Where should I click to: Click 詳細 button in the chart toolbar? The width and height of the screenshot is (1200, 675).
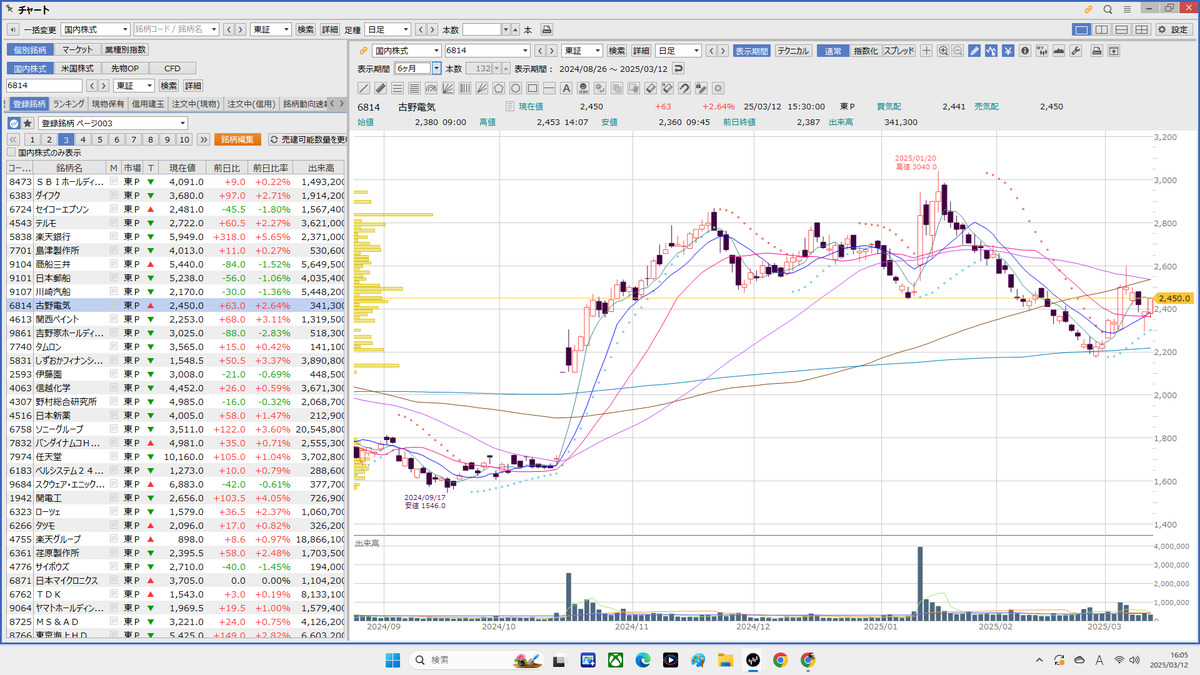(x=641, y=51)
